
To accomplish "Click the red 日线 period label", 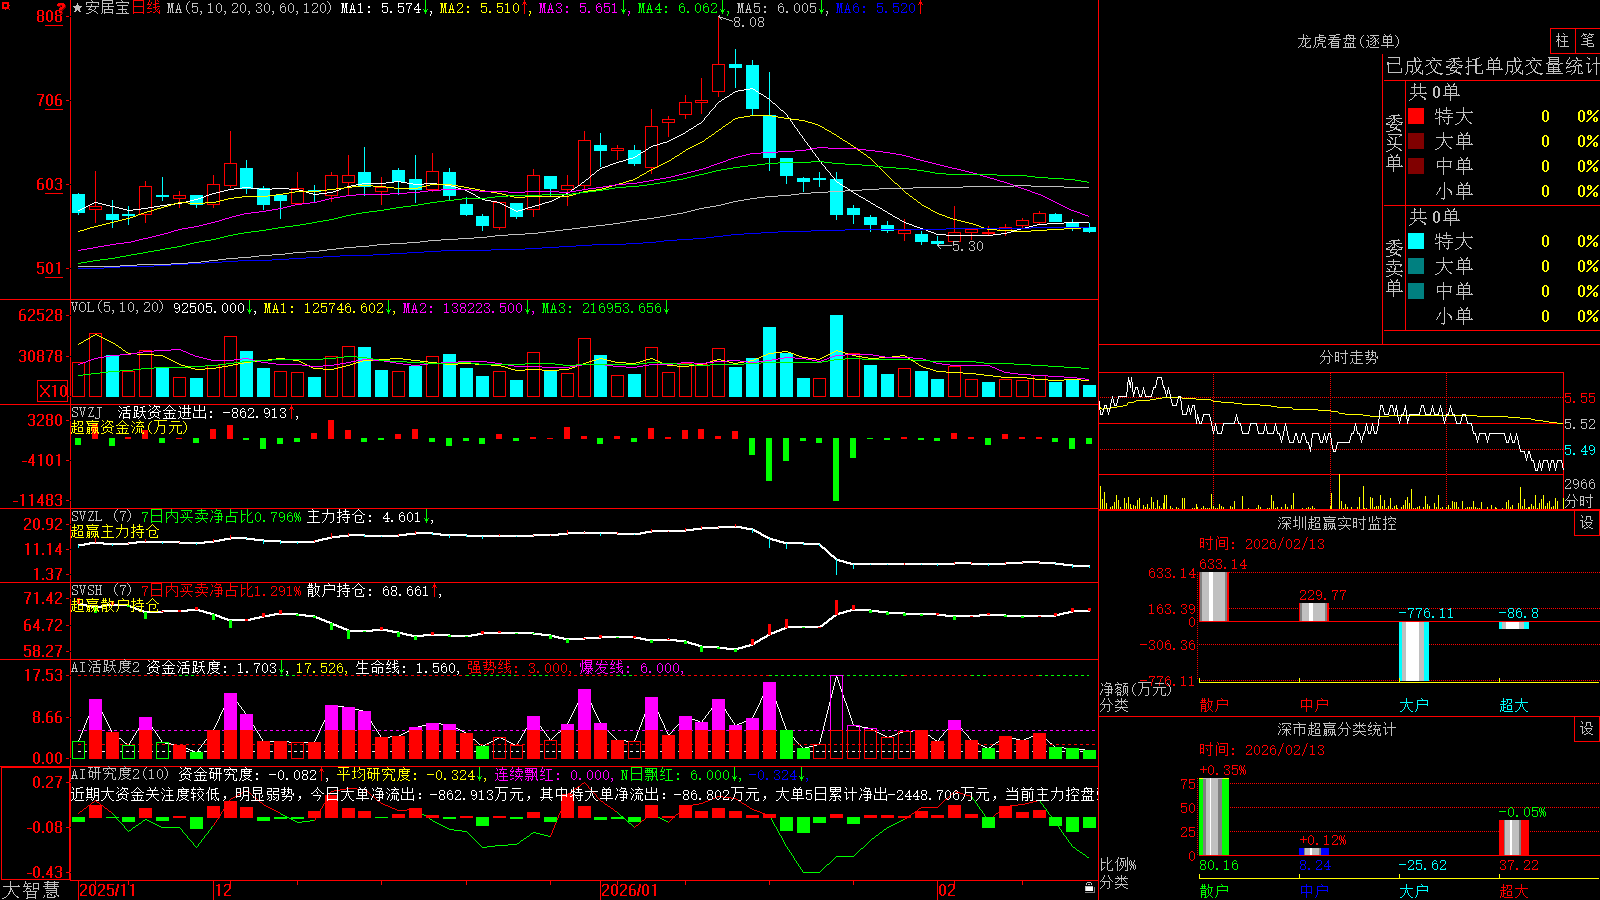I will 146,8.
